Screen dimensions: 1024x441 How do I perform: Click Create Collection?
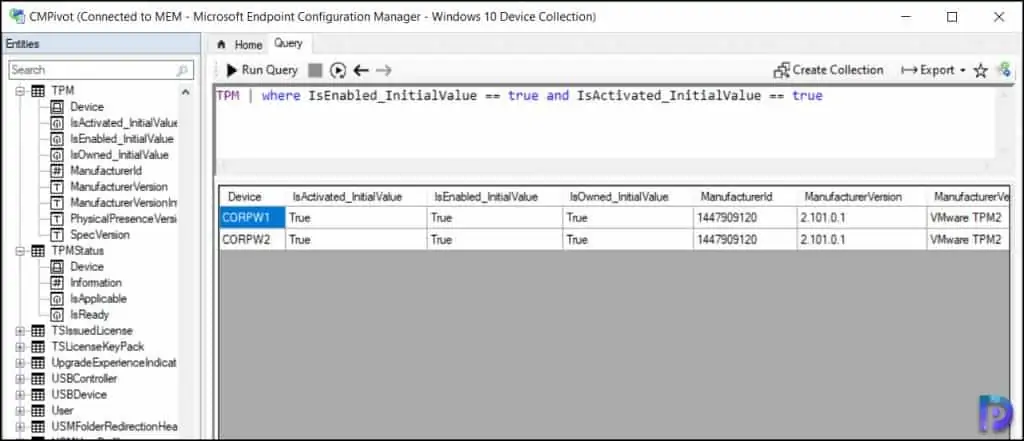point(828,70)
